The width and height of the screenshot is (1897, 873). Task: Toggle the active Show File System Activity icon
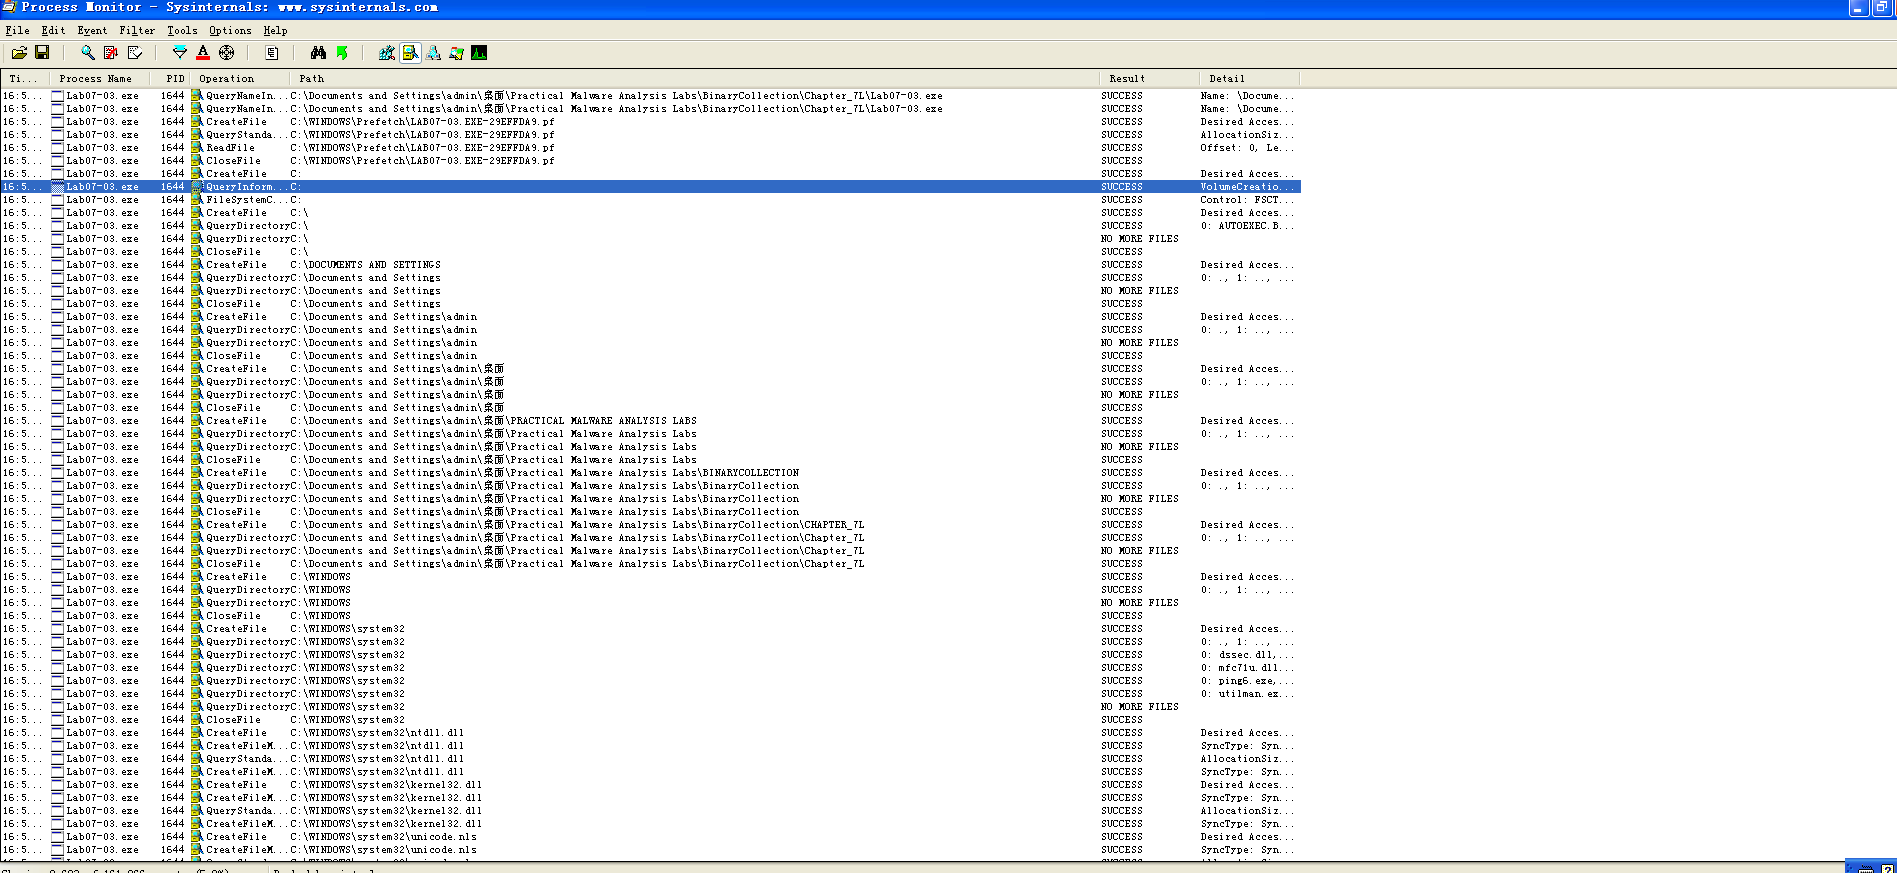410,53
